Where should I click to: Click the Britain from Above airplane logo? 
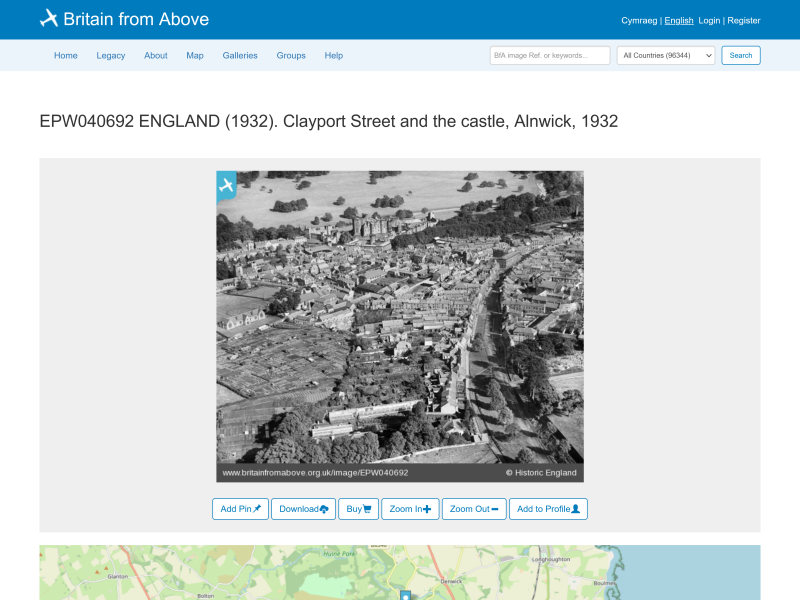(x=49, y=18)
